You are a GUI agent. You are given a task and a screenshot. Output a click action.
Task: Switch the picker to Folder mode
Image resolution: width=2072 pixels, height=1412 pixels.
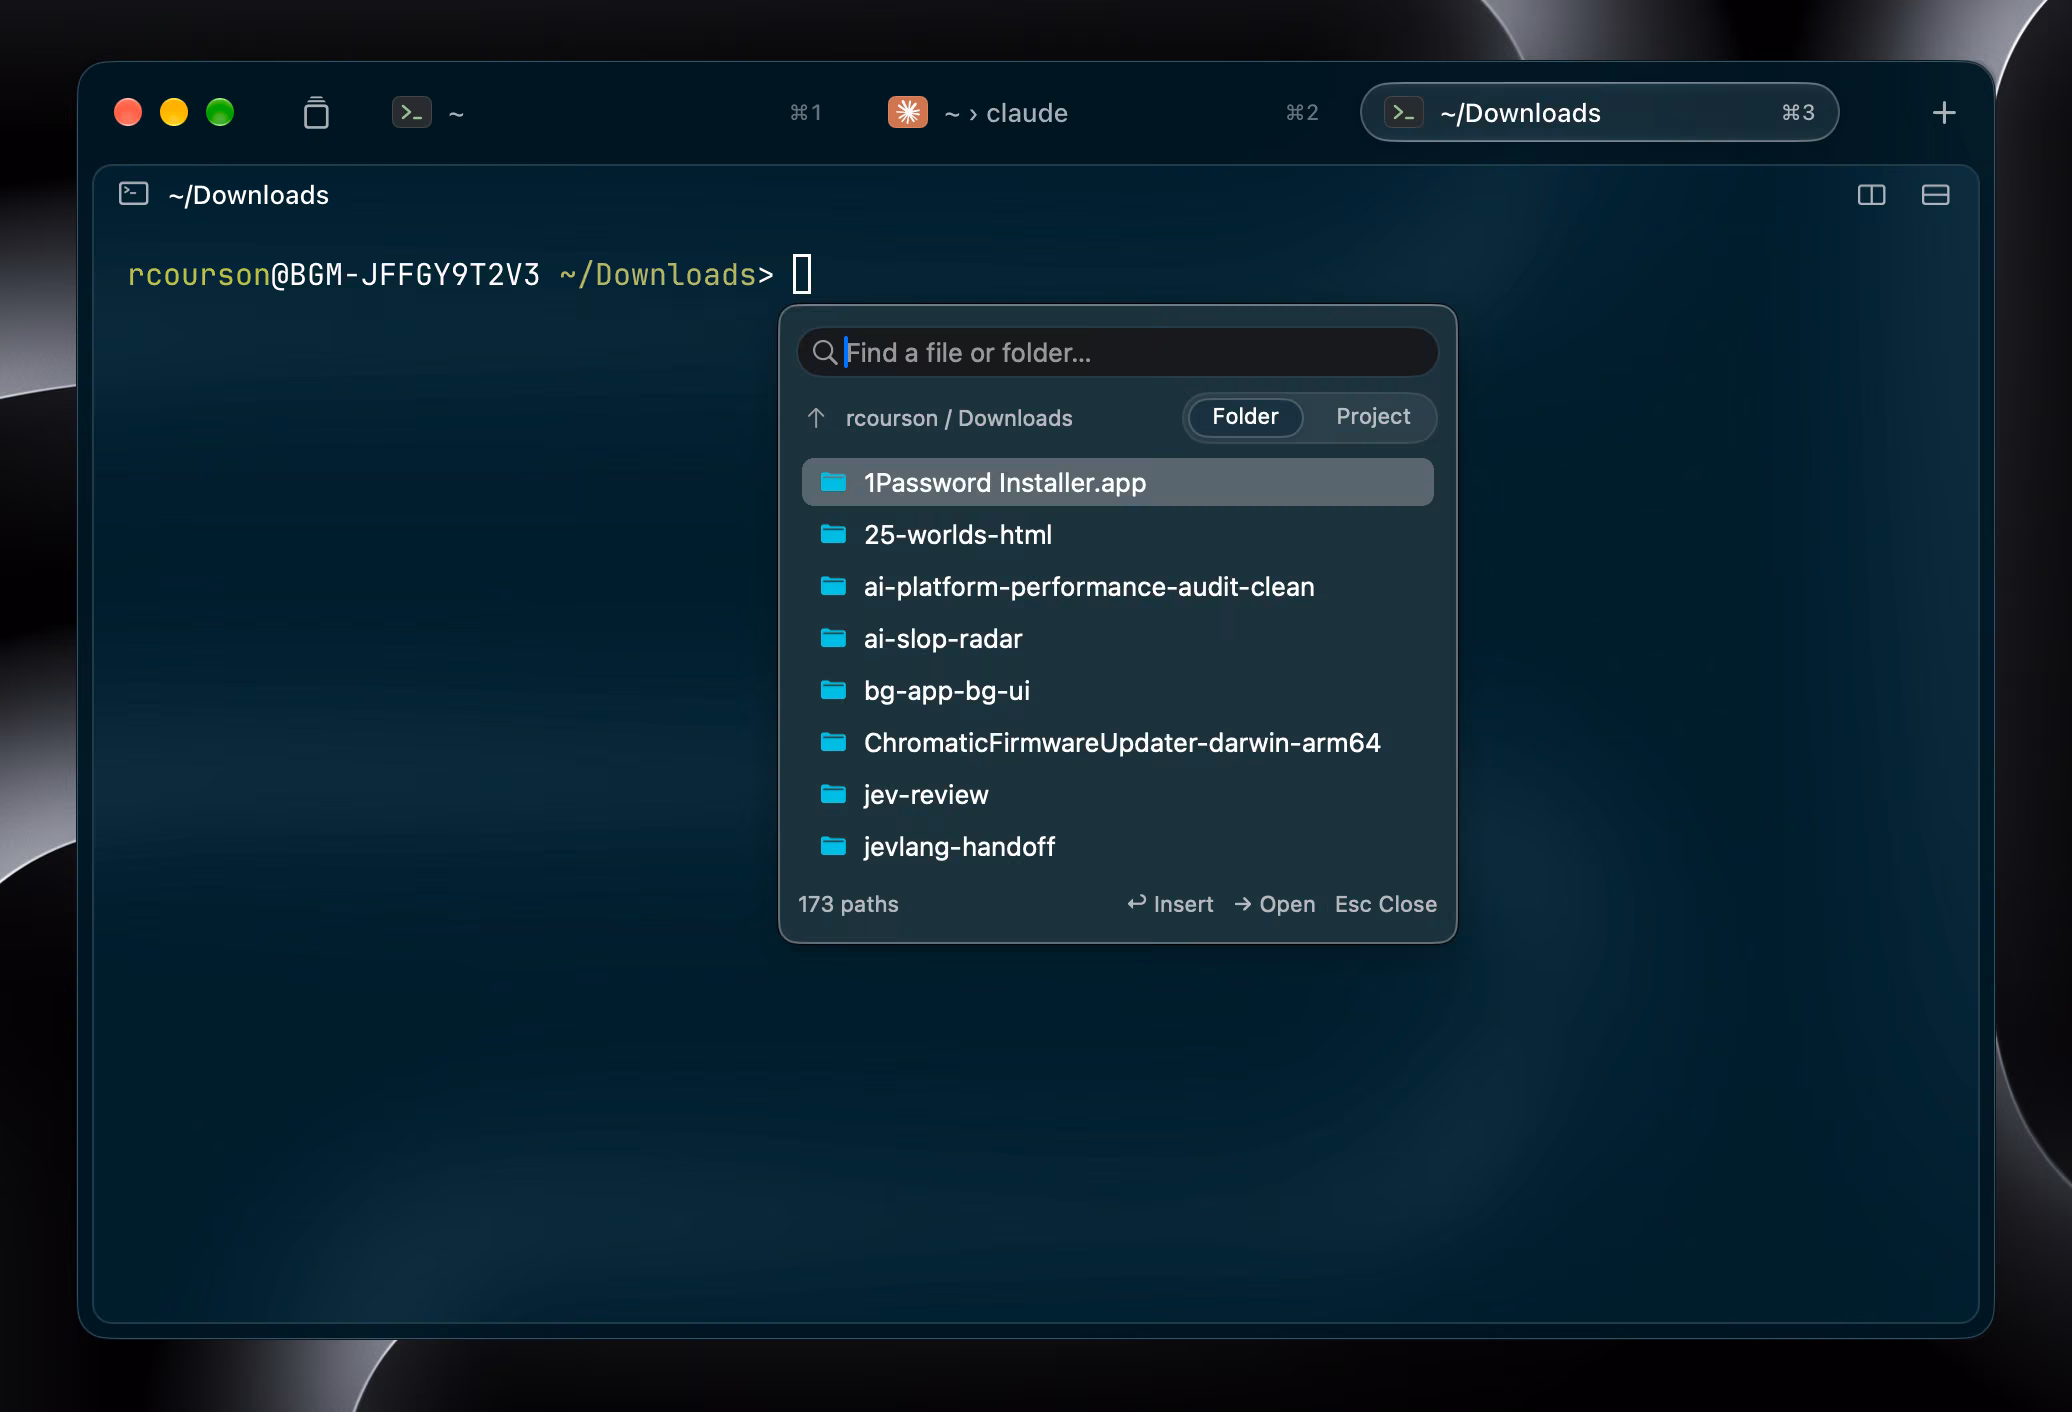point(1245,416)
